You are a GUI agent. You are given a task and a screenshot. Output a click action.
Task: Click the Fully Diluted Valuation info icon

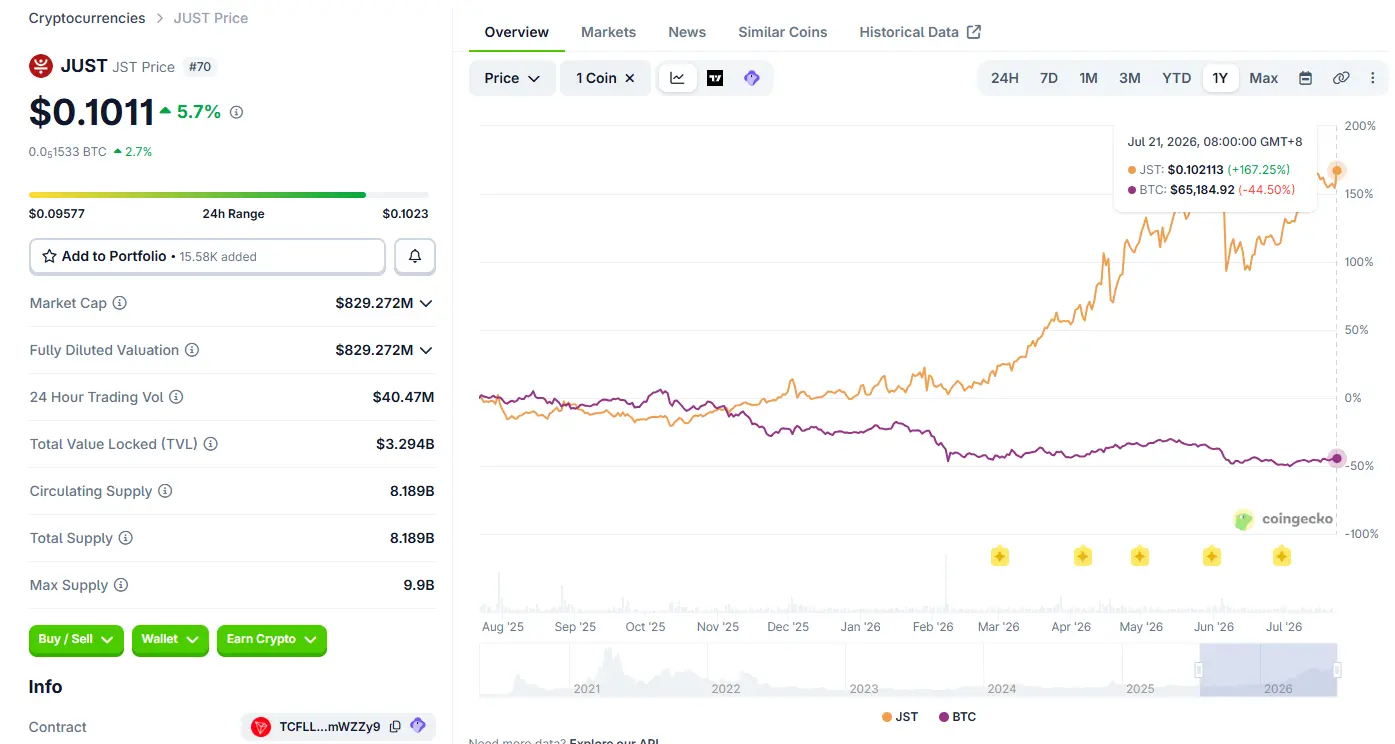[192, 350]
